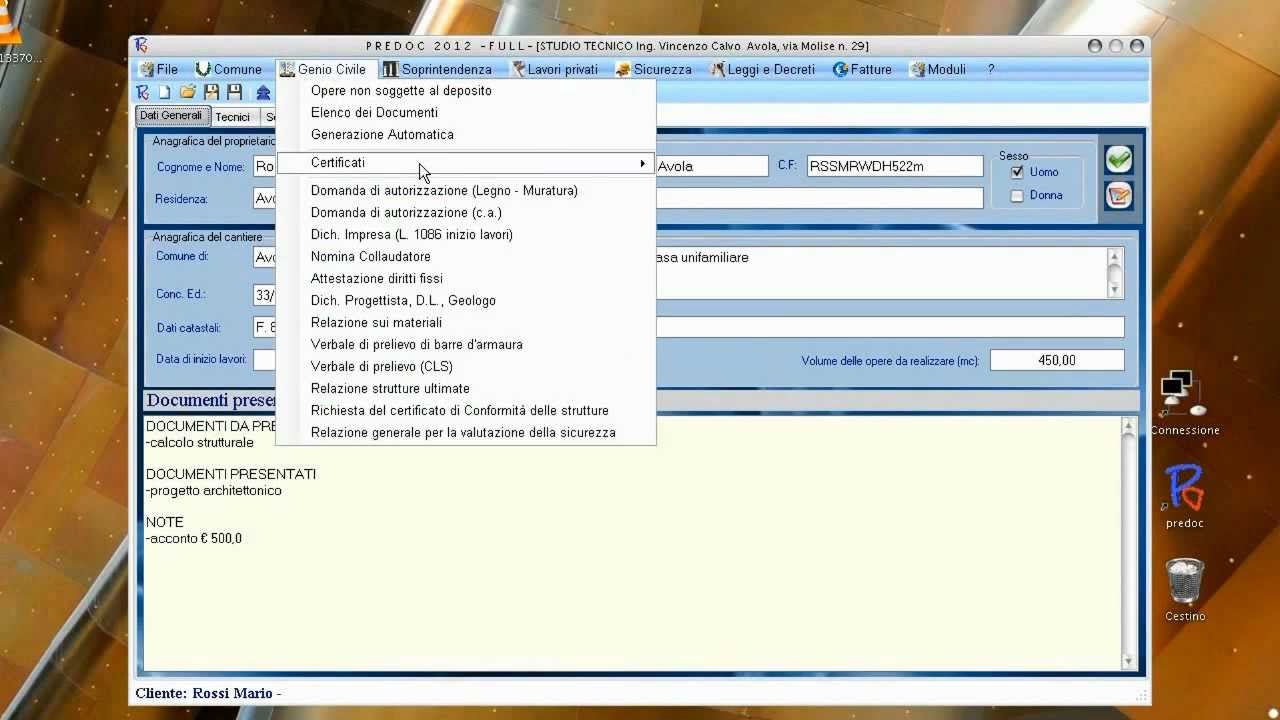Open the Connessione desktop icon

[1184, 404]
